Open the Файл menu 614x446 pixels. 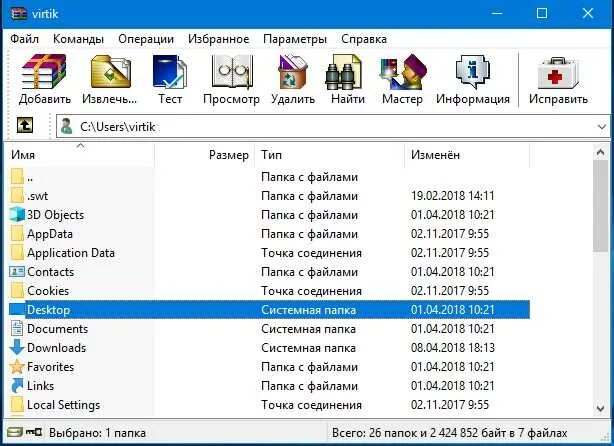pos(24,39)
